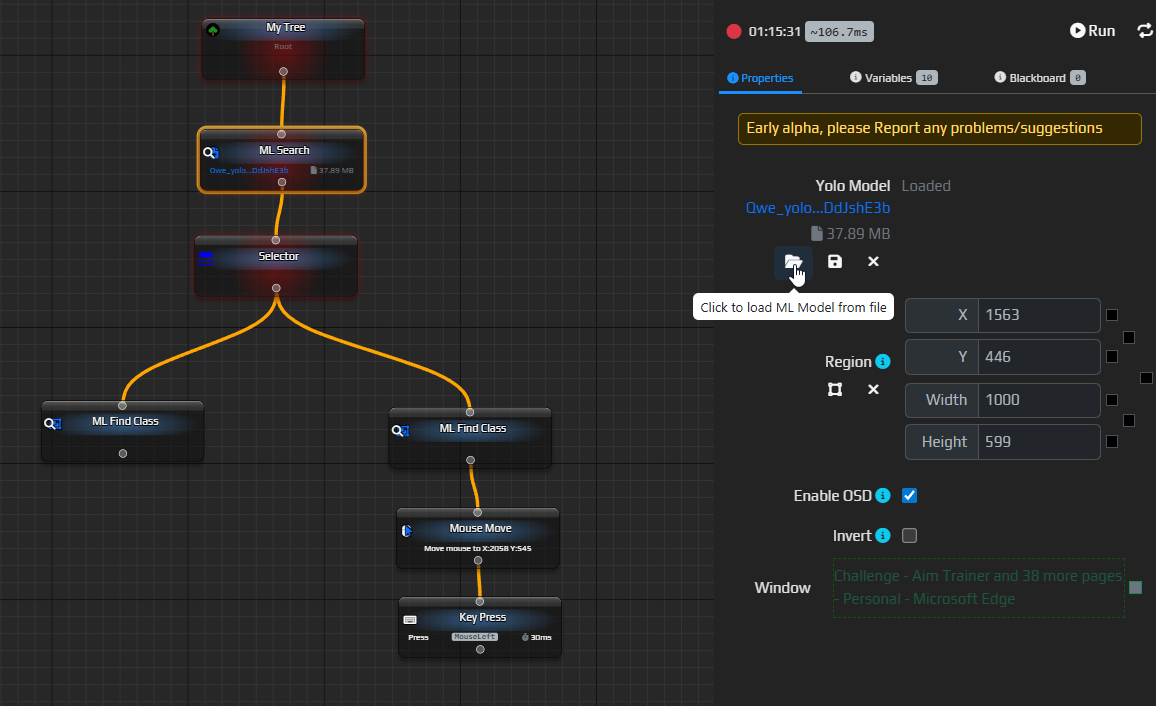Select screen region with the crop-frame icon

click(835, 389)
